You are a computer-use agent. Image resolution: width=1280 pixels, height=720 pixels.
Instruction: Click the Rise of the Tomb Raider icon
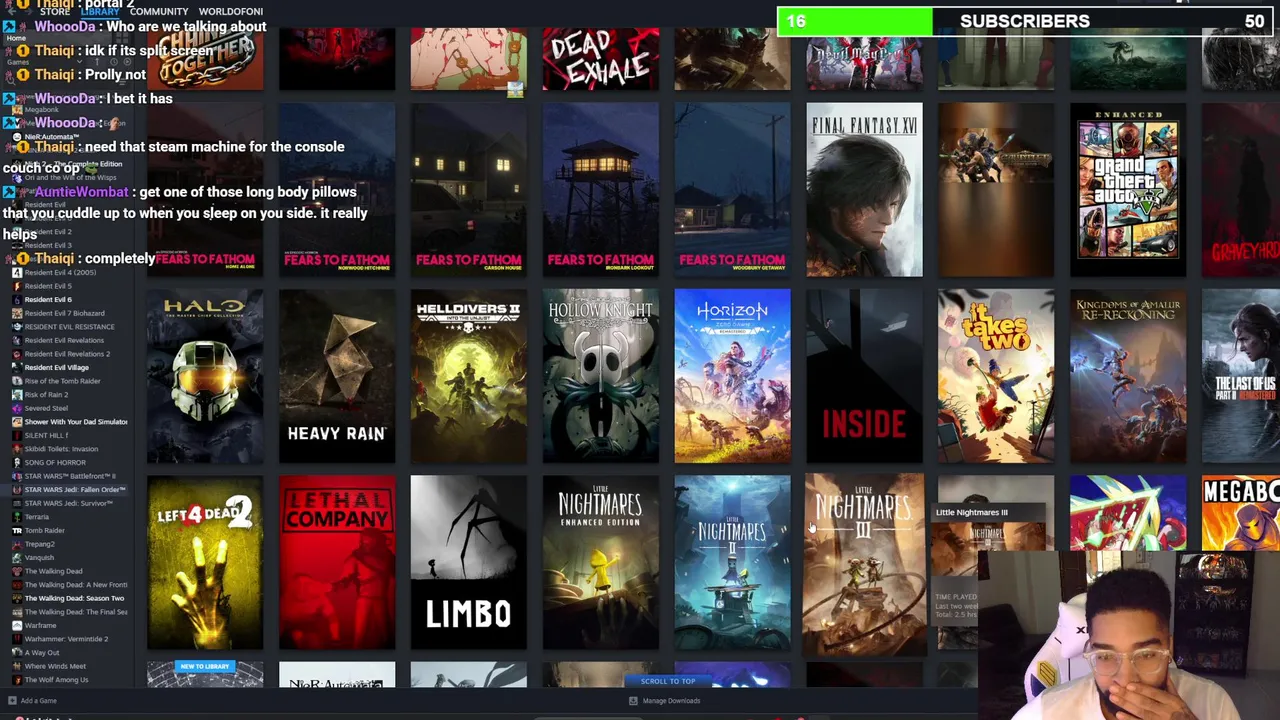pos(17,381)
